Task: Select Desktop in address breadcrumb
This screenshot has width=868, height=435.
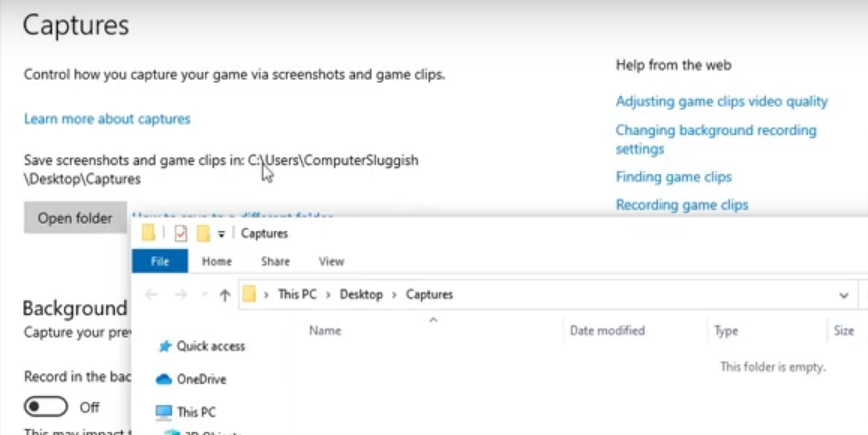Action: (x=361, y=294)
